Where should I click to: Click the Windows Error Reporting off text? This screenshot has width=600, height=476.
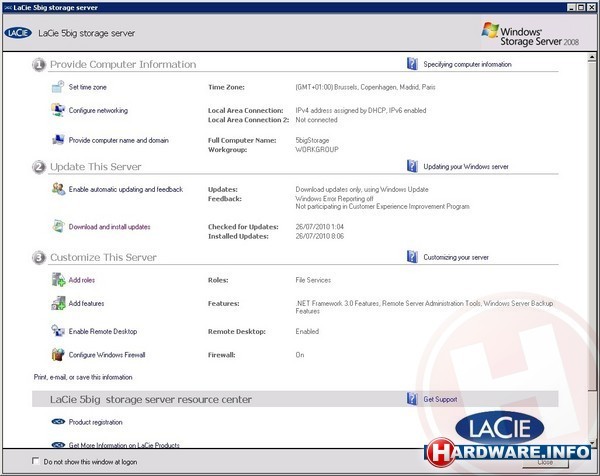pyautogui.click(x=334, y=199)
